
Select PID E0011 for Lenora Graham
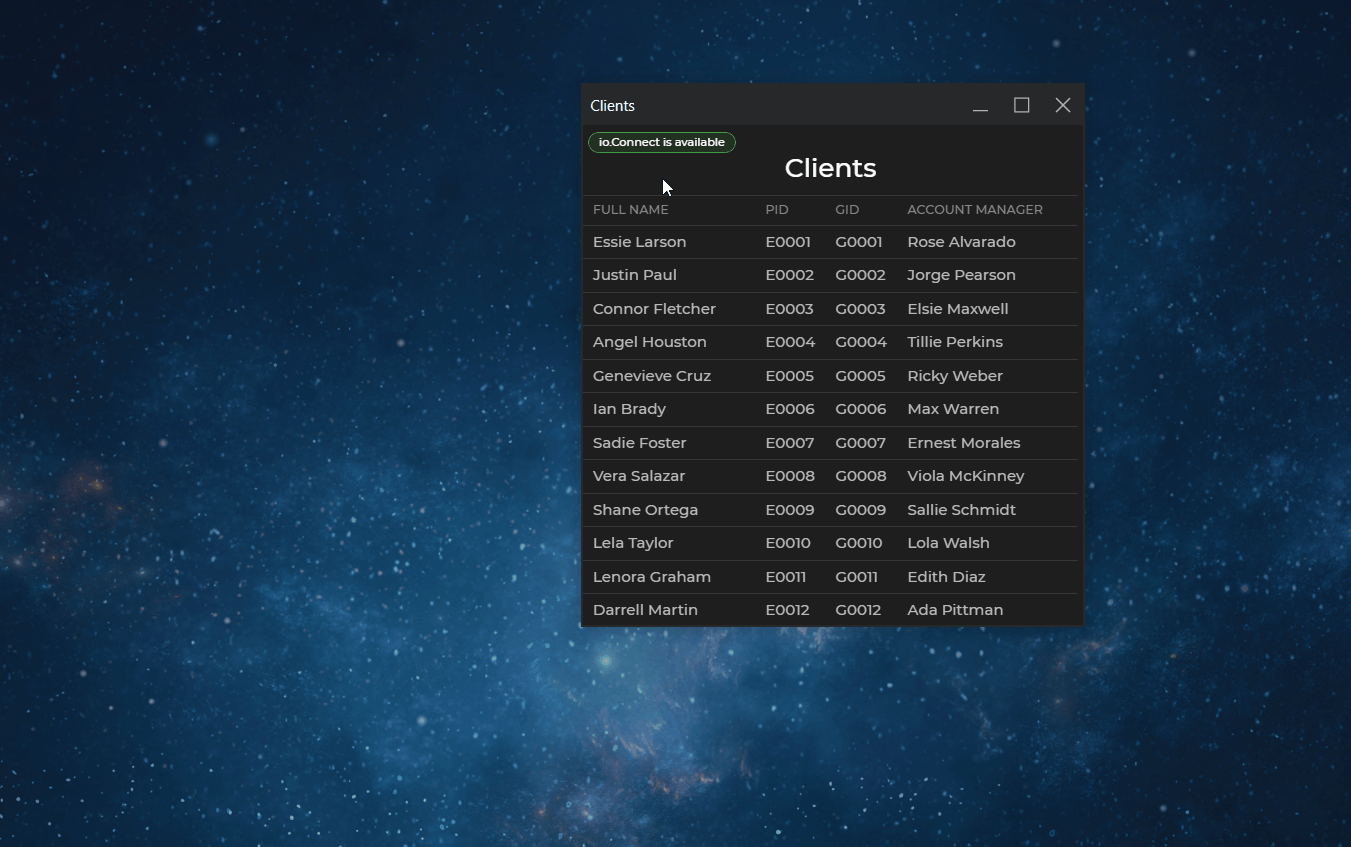click(788, 577)
